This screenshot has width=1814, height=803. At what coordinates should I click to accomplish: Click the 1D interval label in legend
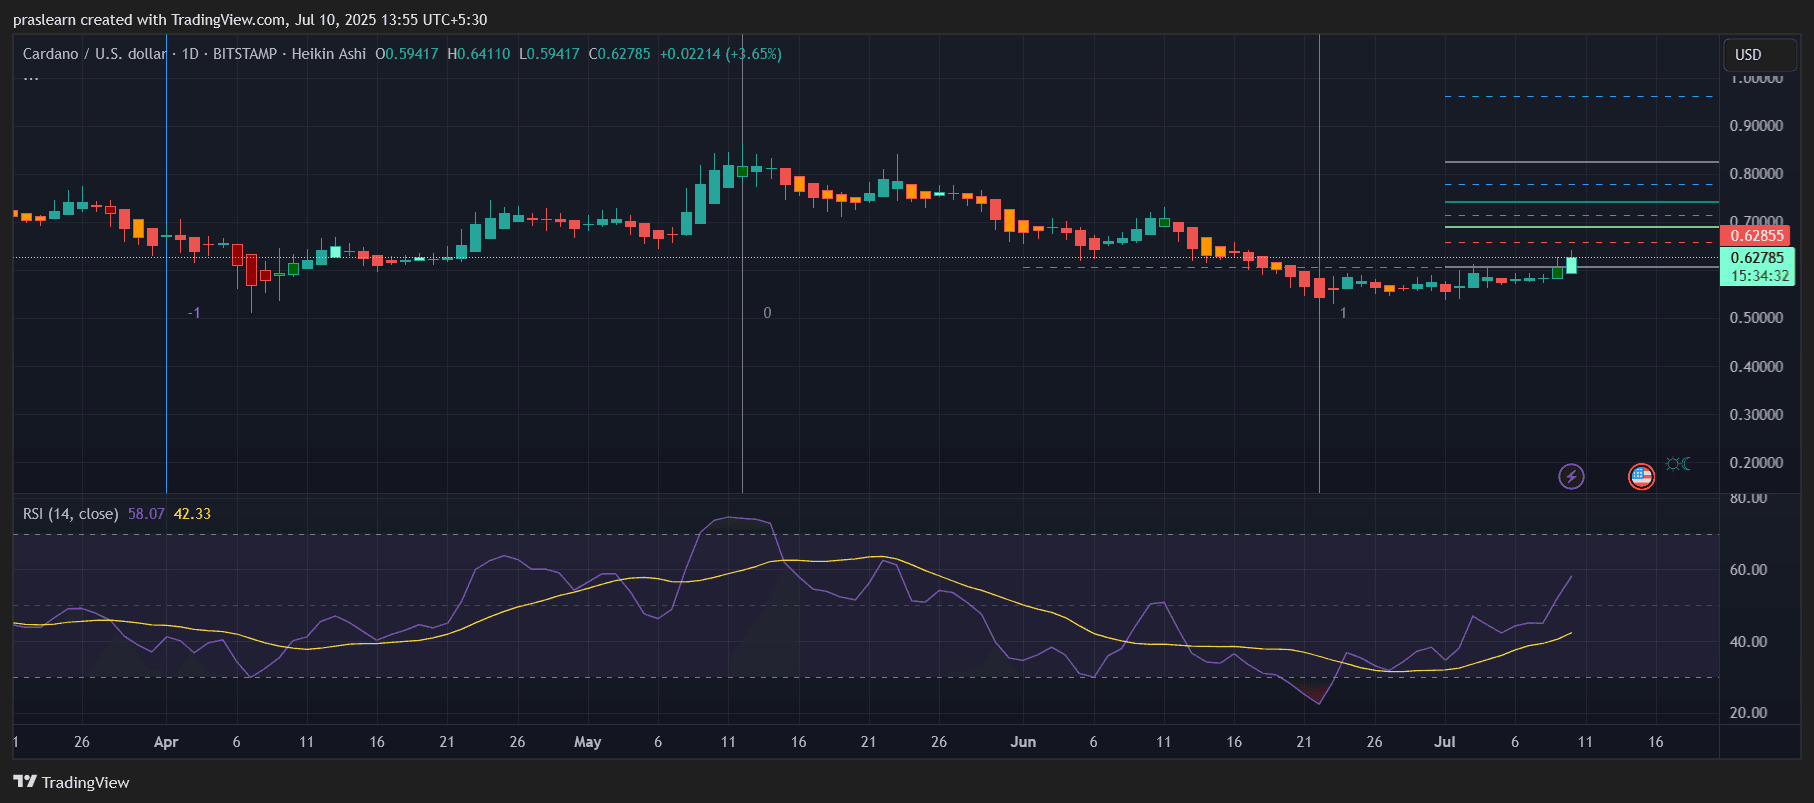pos(190,54)
